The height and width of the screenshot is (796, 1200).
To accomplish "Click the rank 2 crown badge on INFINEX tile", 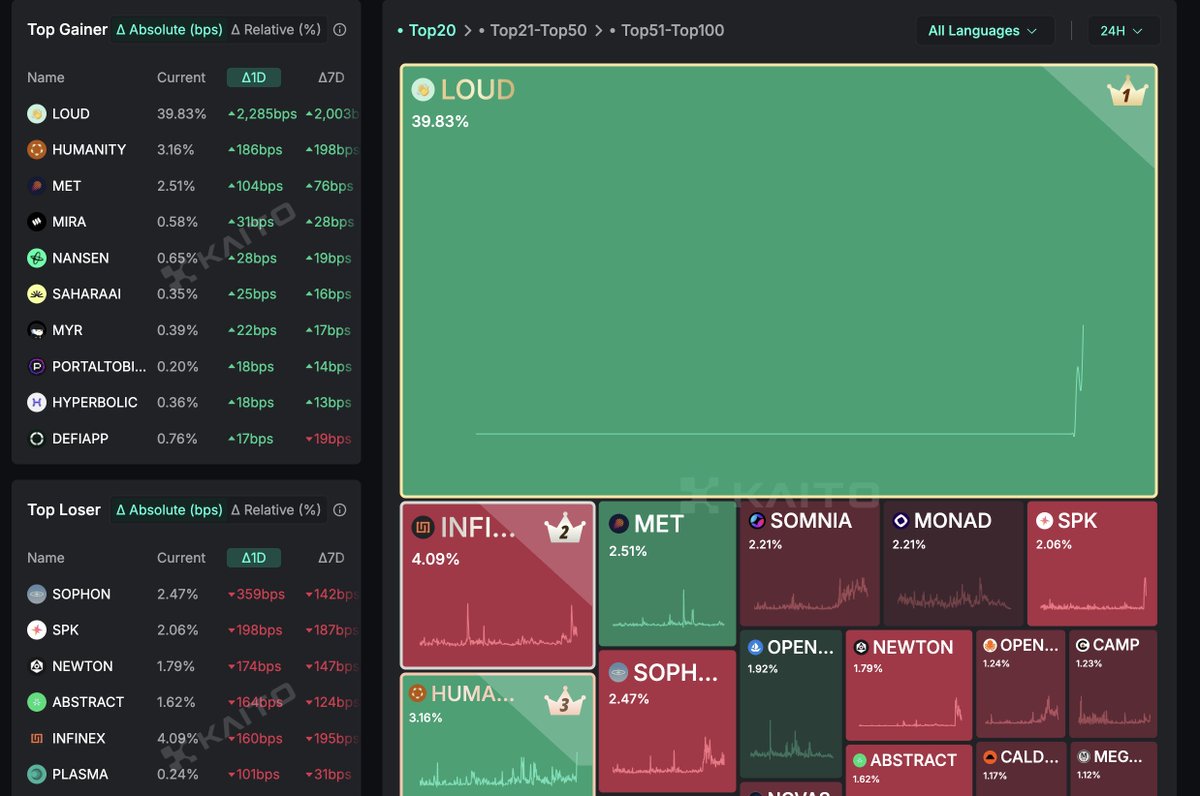I will [564, 531].
